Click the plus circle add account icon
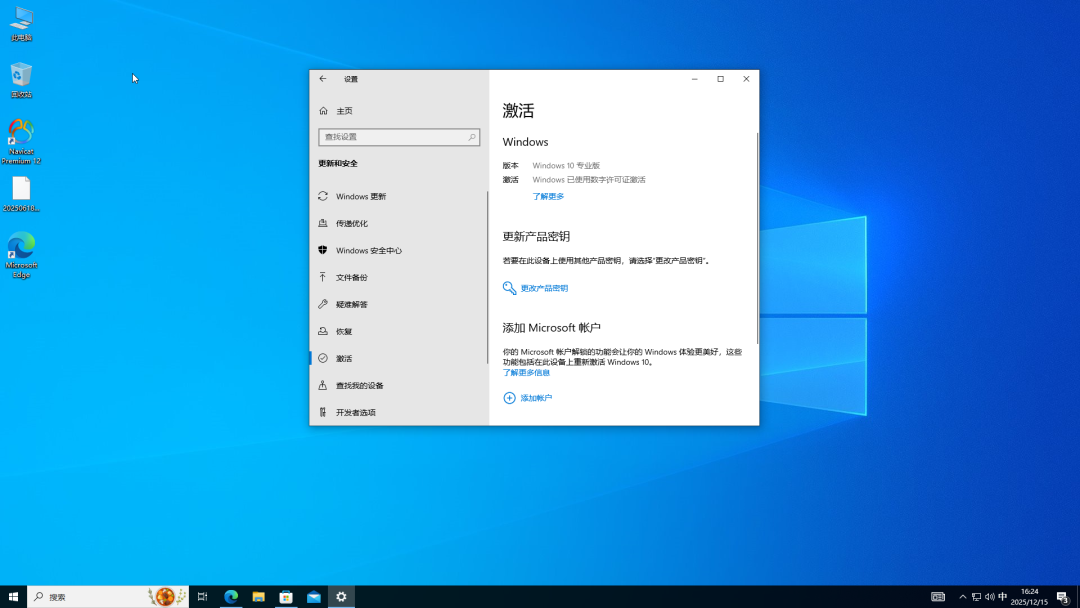This screenshot has width=1080, height=608. tap(509, 398)
